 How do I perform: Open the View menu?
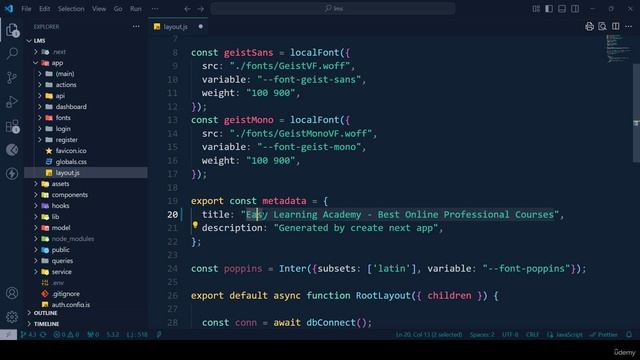pyautogui.click(x=99, y=9)
